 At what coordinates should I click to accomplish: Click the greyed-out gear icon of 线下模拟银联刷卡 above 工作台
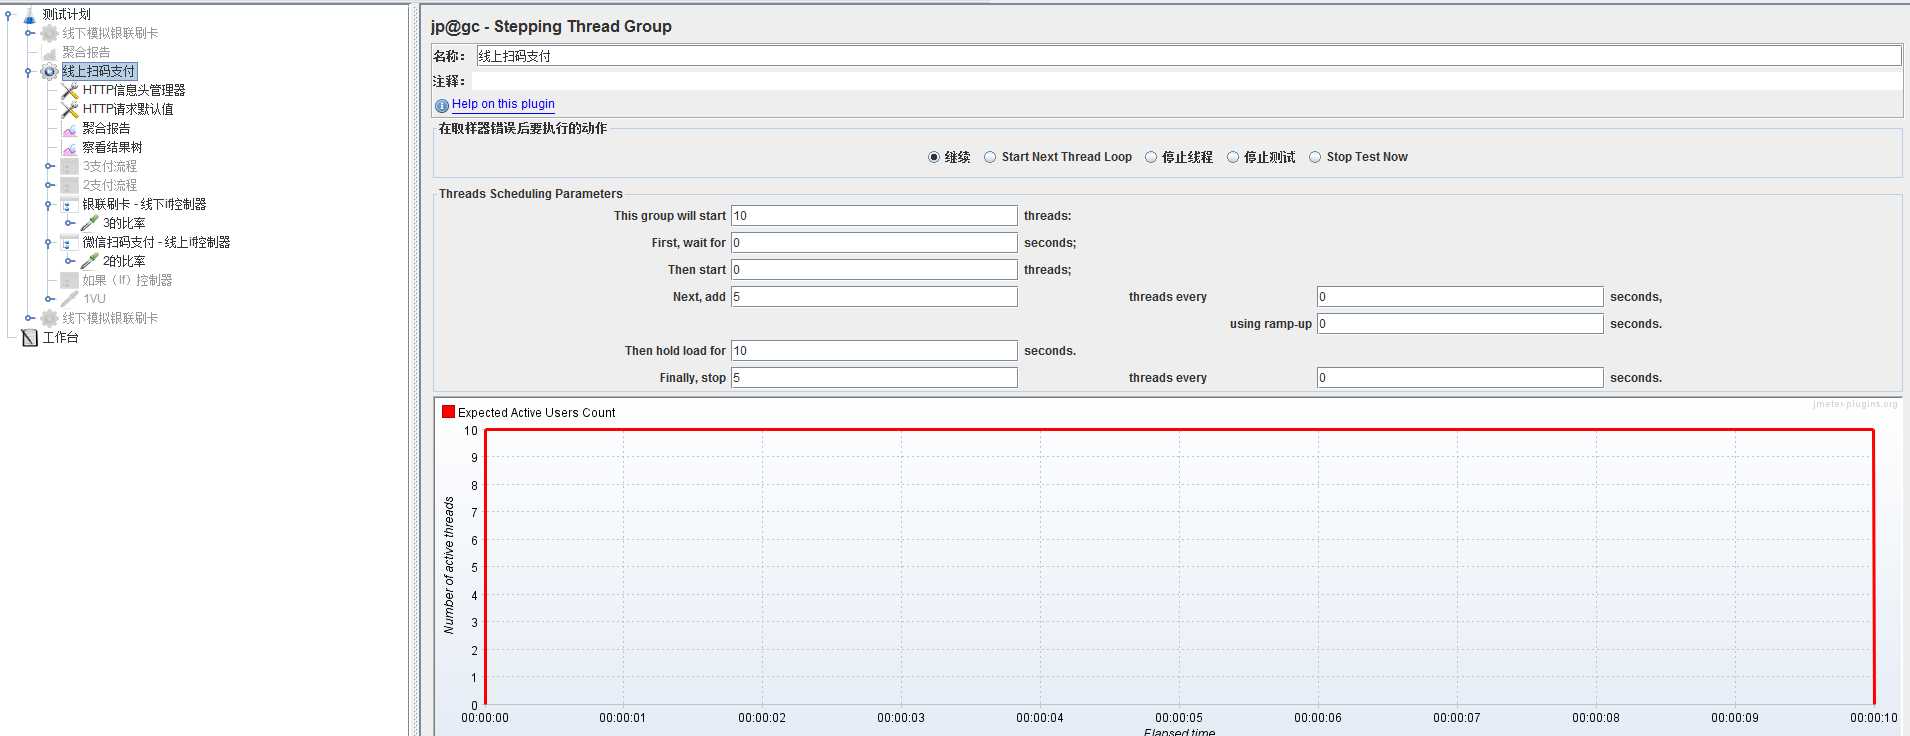(49, 318)
